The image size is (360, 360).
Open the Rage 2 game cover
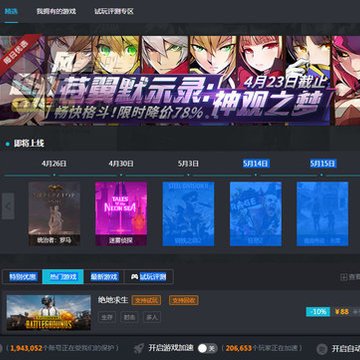[x=256, y=214]
